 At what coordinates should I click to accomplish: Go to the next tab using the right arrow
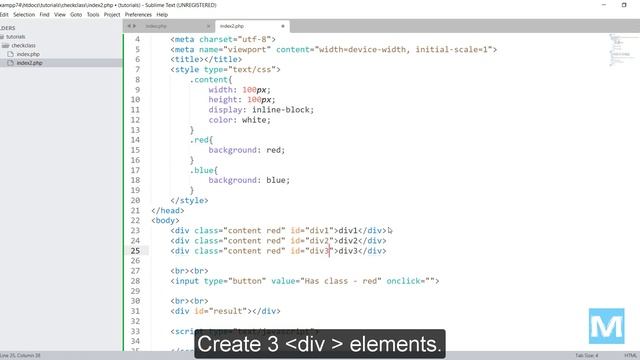point(134,26)
